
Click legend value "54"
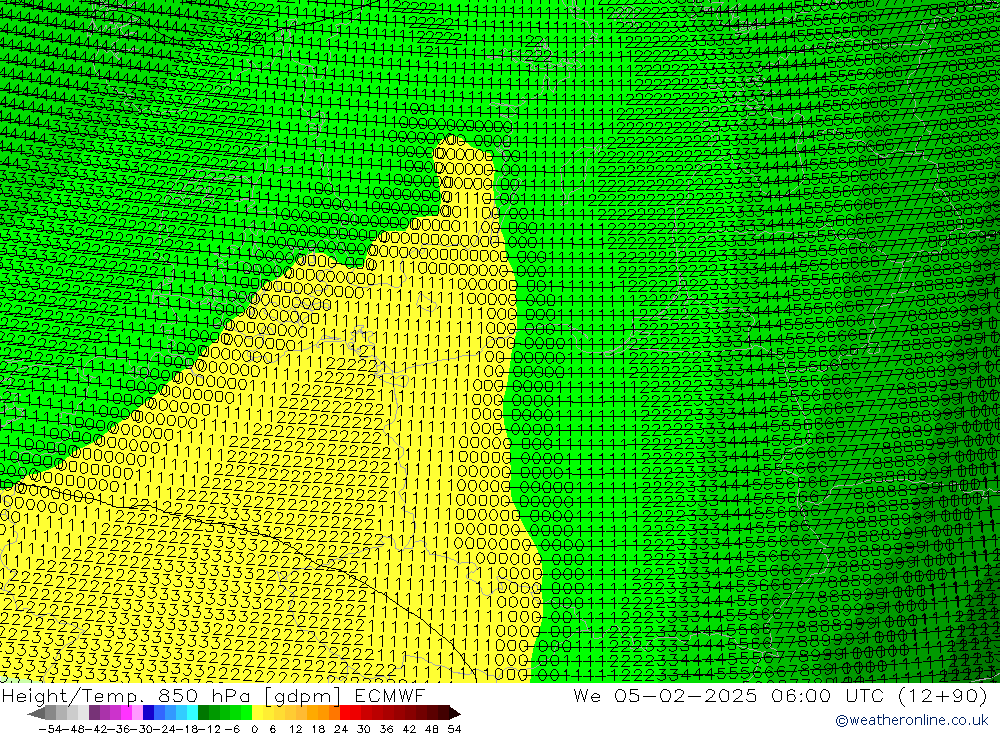(454, 729)
